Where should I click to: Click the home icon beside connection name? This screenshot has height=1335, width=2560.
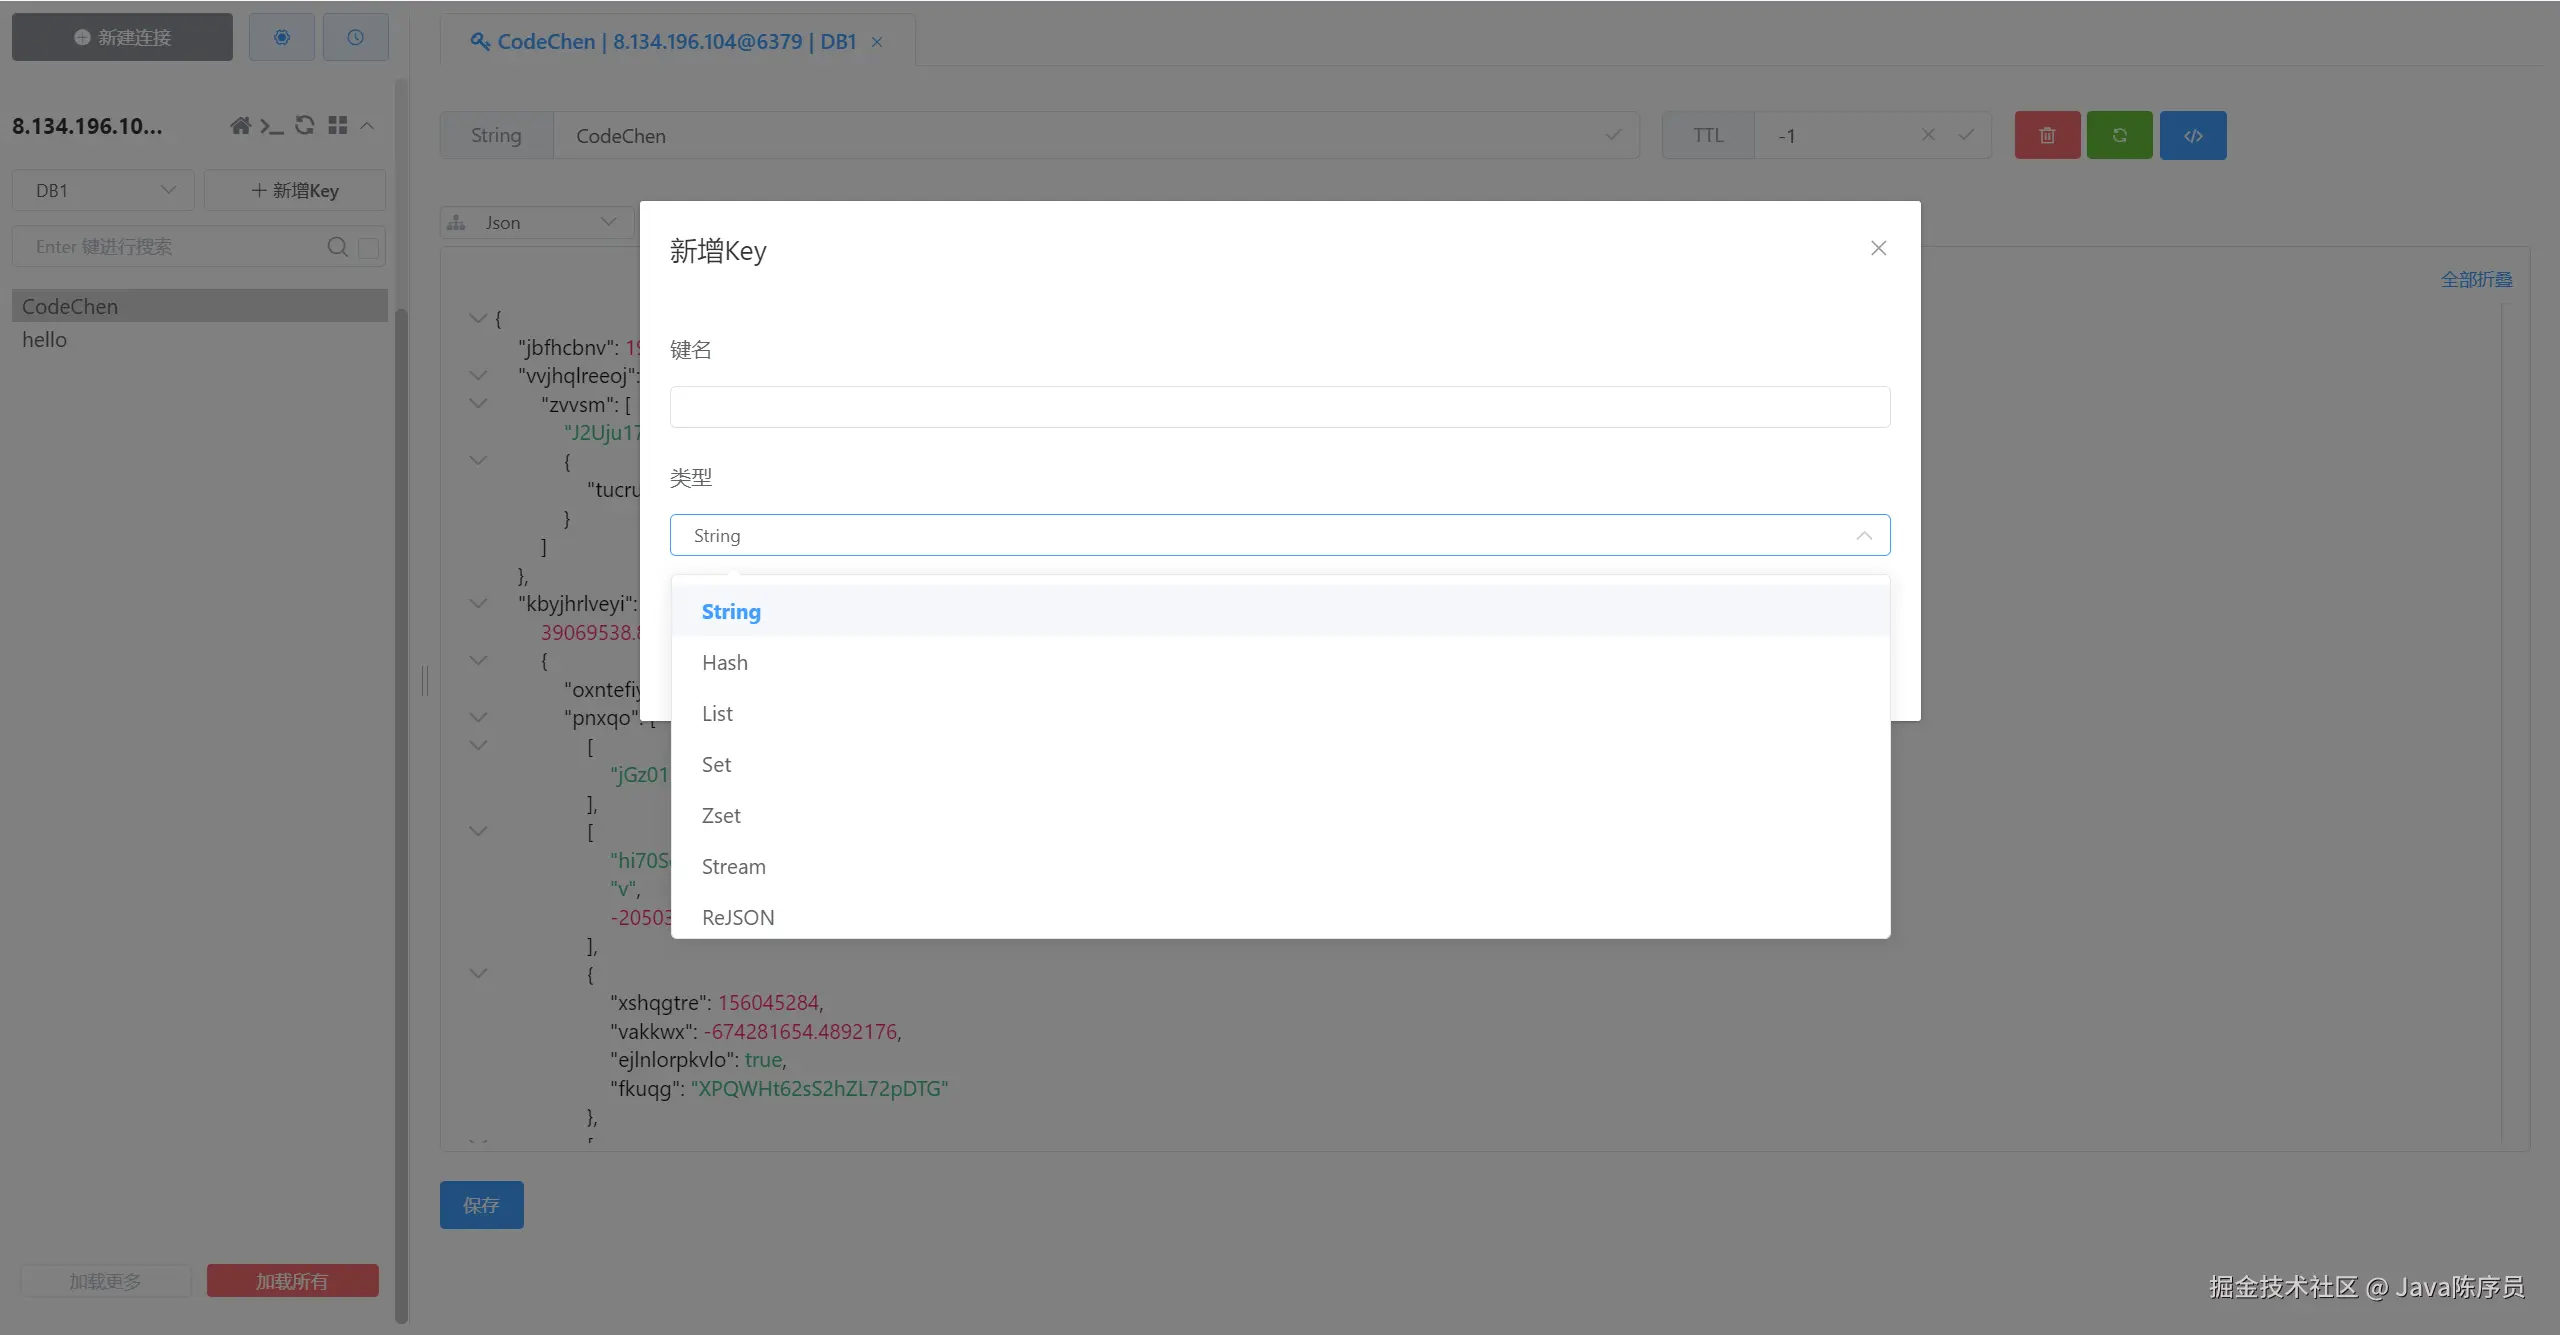click(x=240, y=126)
